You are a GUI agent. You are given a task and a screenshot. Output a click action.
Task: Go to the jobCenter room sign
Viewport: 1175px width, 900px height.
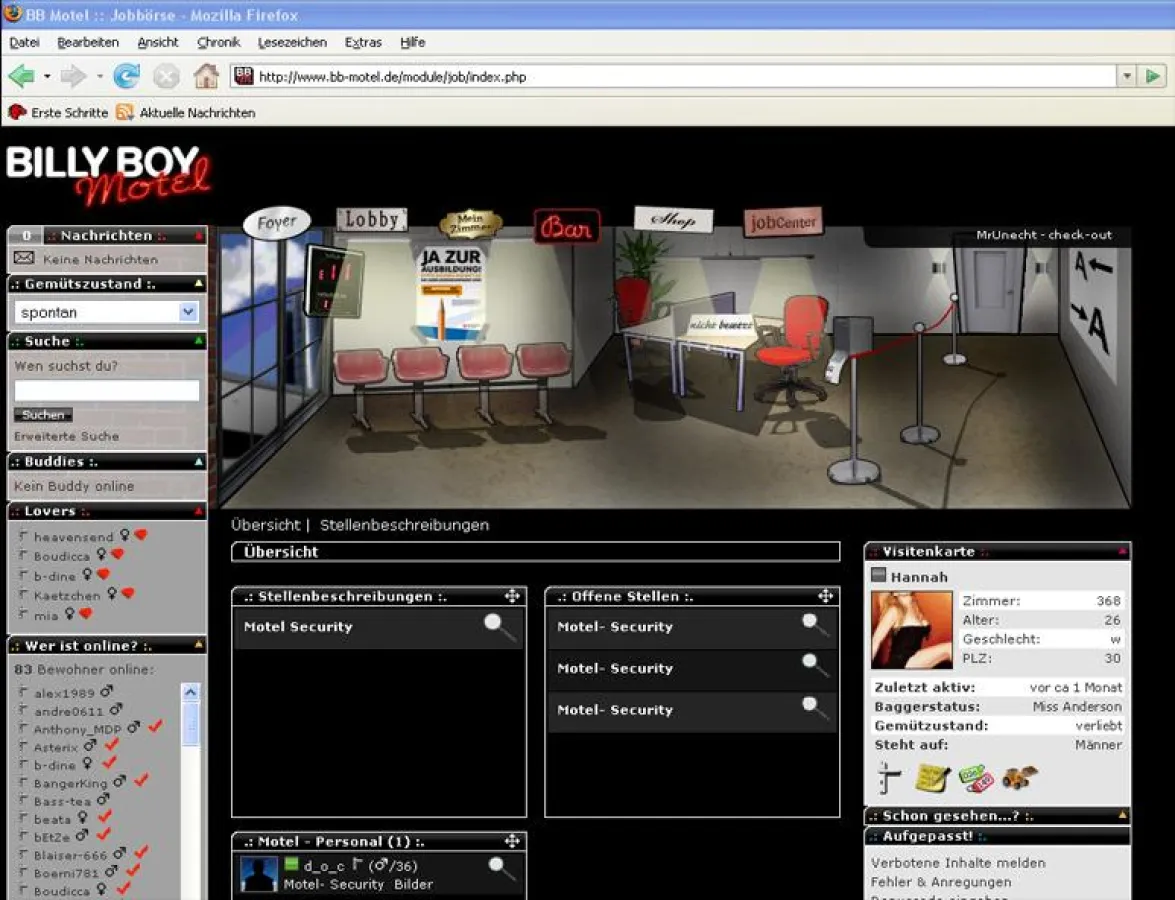[782, 222]
